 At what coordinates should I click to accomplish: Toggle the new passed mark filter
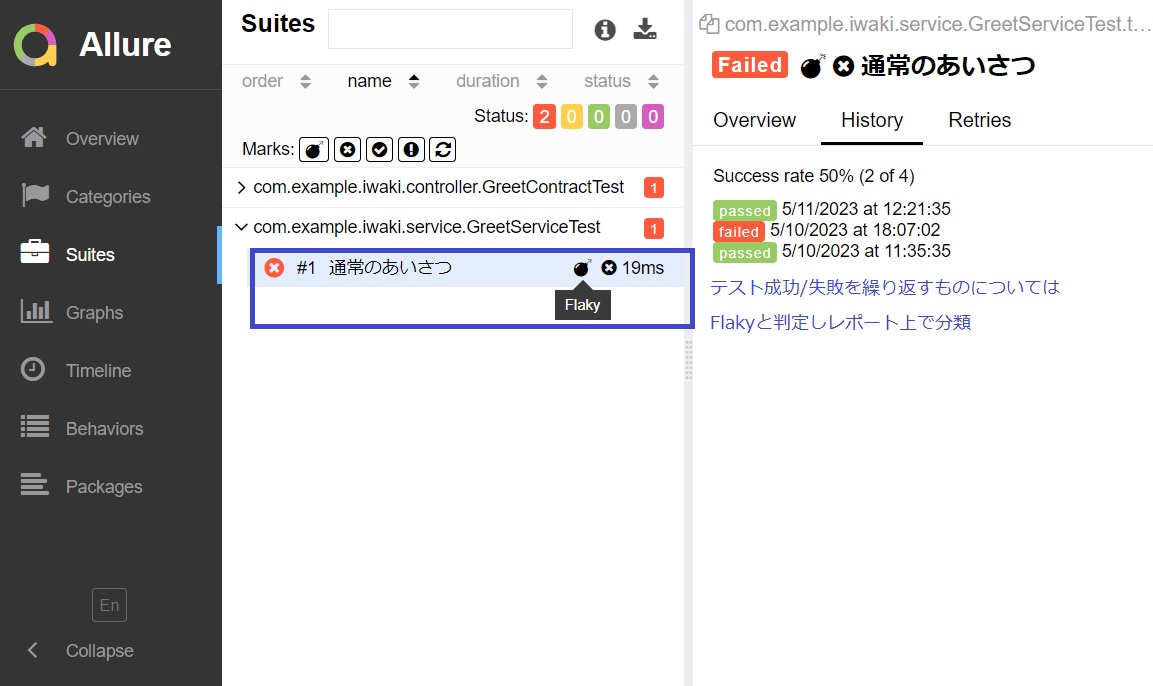pyautogui.click(x=379, y=150)
